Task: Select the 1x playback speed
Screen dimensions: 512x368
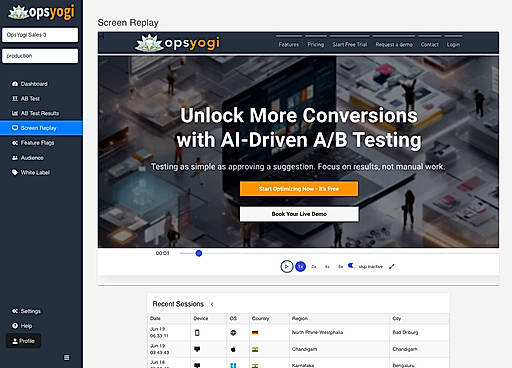Action: click(x=300, y=267)
